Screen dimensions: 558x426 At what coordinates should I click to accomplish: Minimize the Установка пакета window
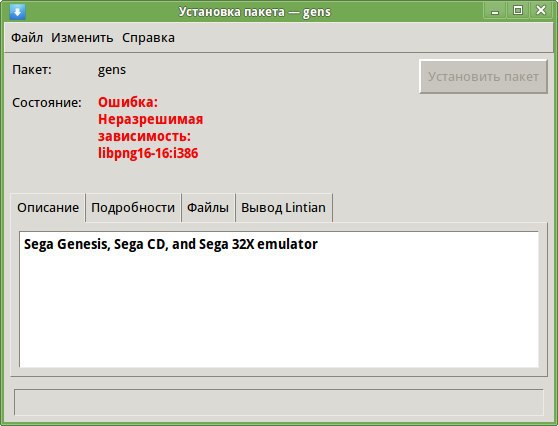coord(495,11)
